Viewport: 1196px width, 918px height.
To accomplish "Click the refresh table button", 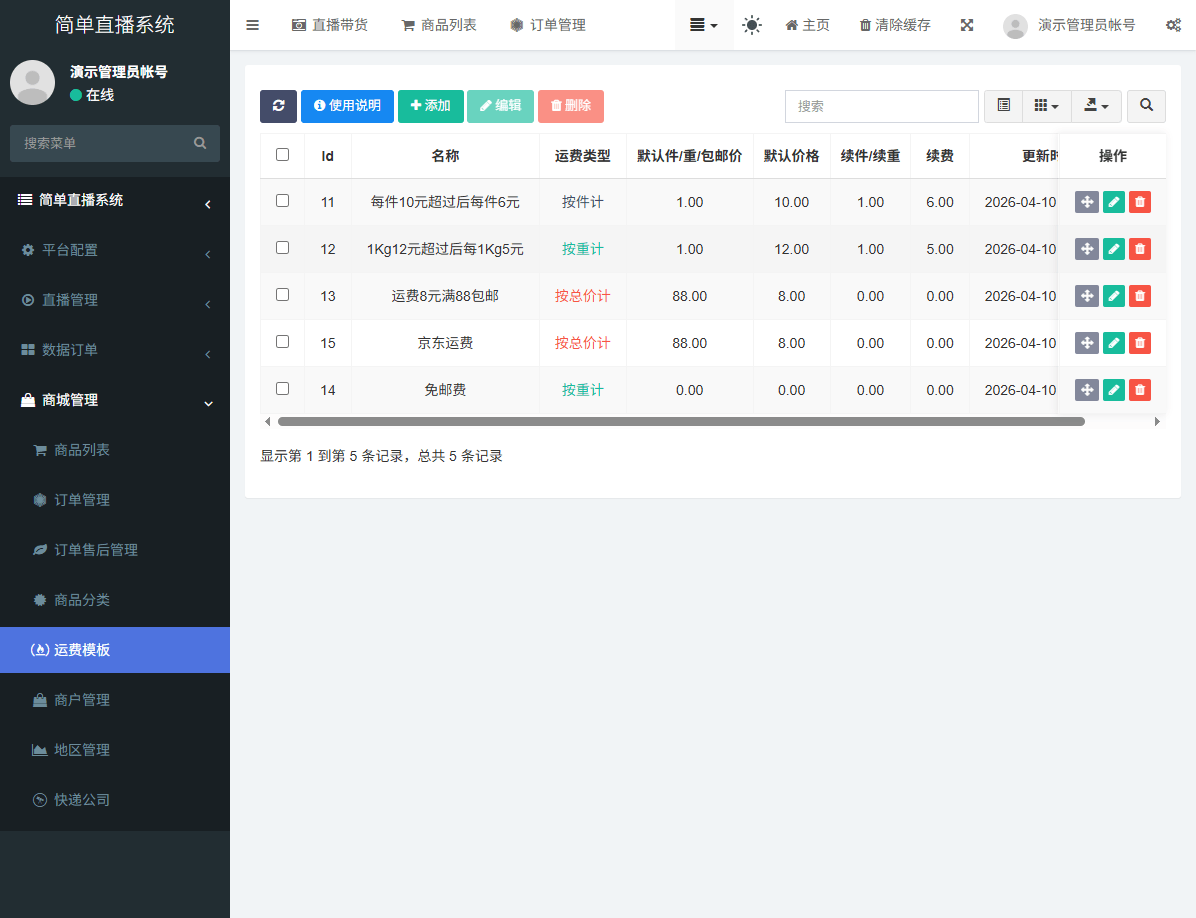I will pos(278,106).
